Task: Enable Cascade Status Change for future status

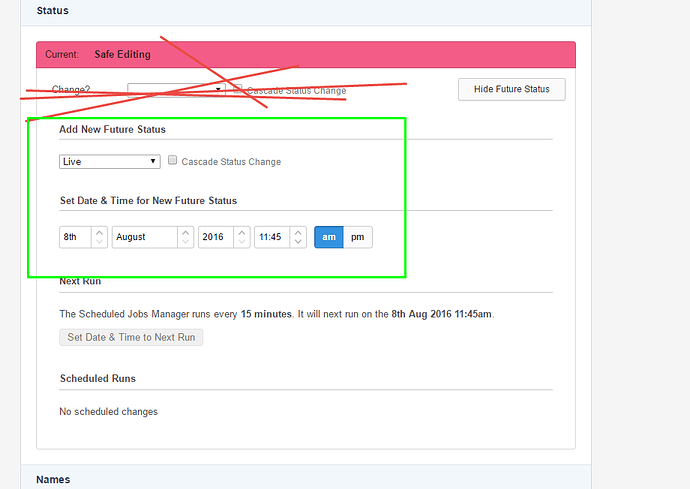Action: 173,161
